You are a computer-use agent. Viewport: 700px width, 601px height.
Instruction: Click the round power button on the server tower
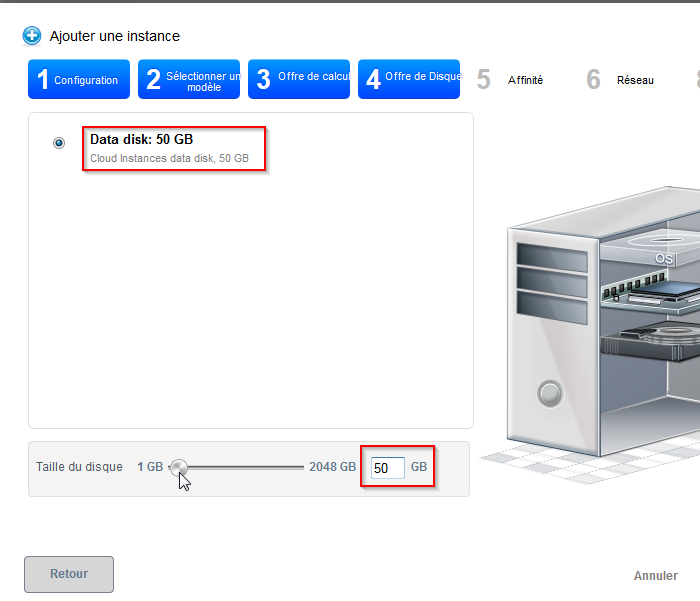pyautogui.click(x=551, y=393)
